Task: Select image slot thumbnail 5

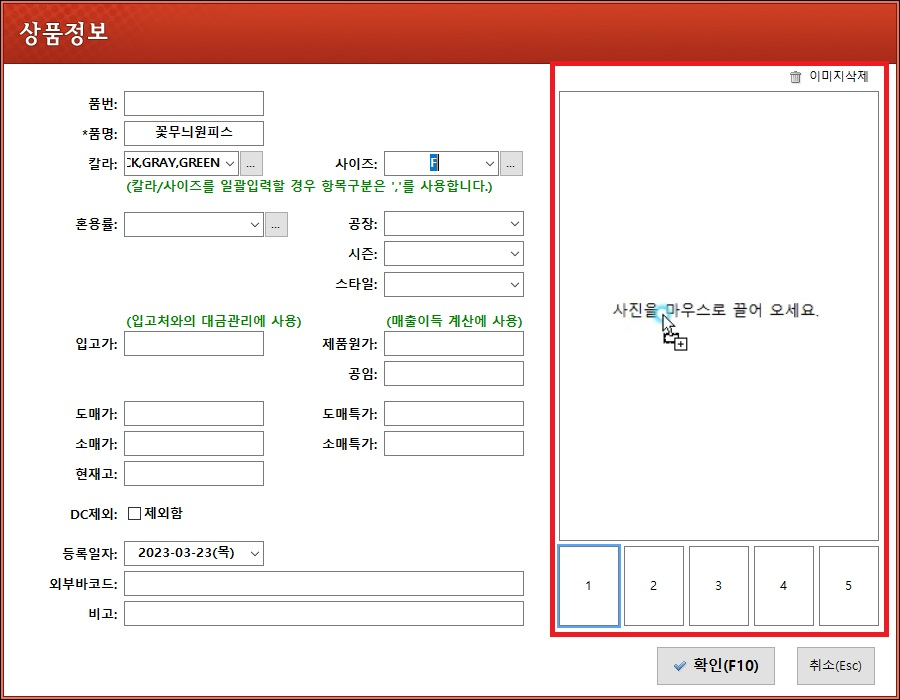Action: click(x=848, y=585)
